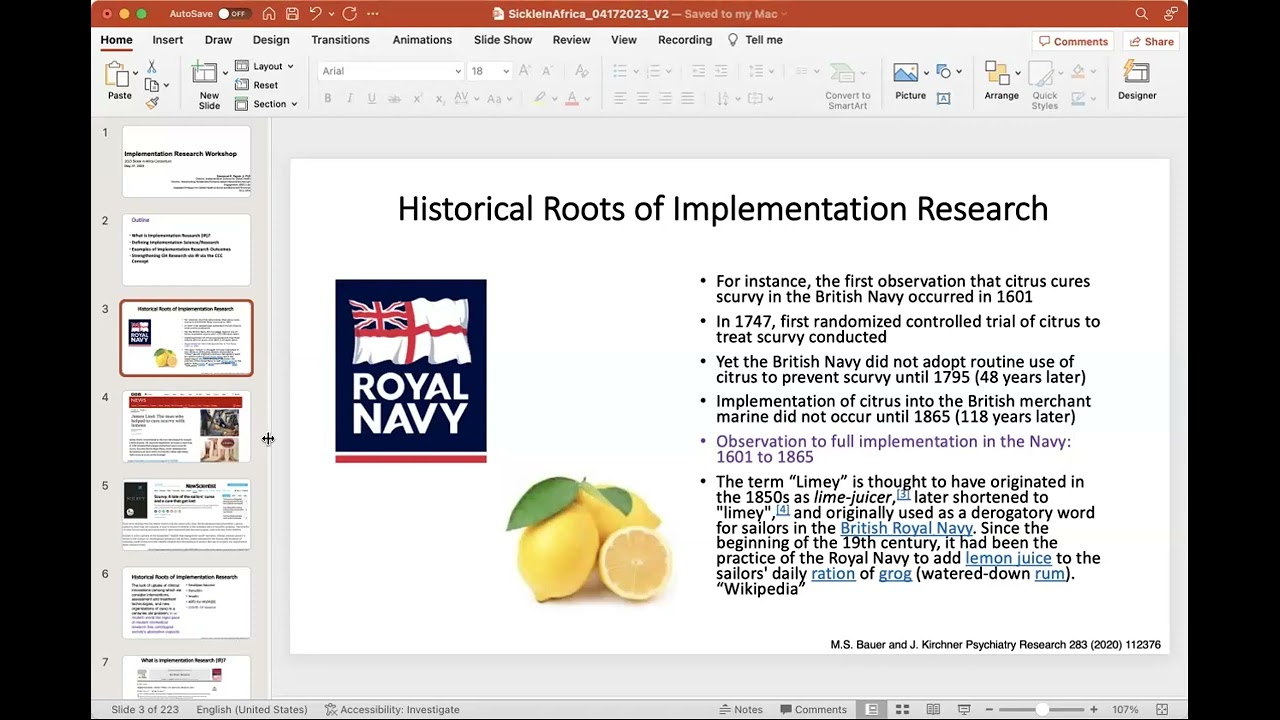Open the Undo history dropdown arrow
This screenshot has height=720, width=1280.
(x=331, y=14)
